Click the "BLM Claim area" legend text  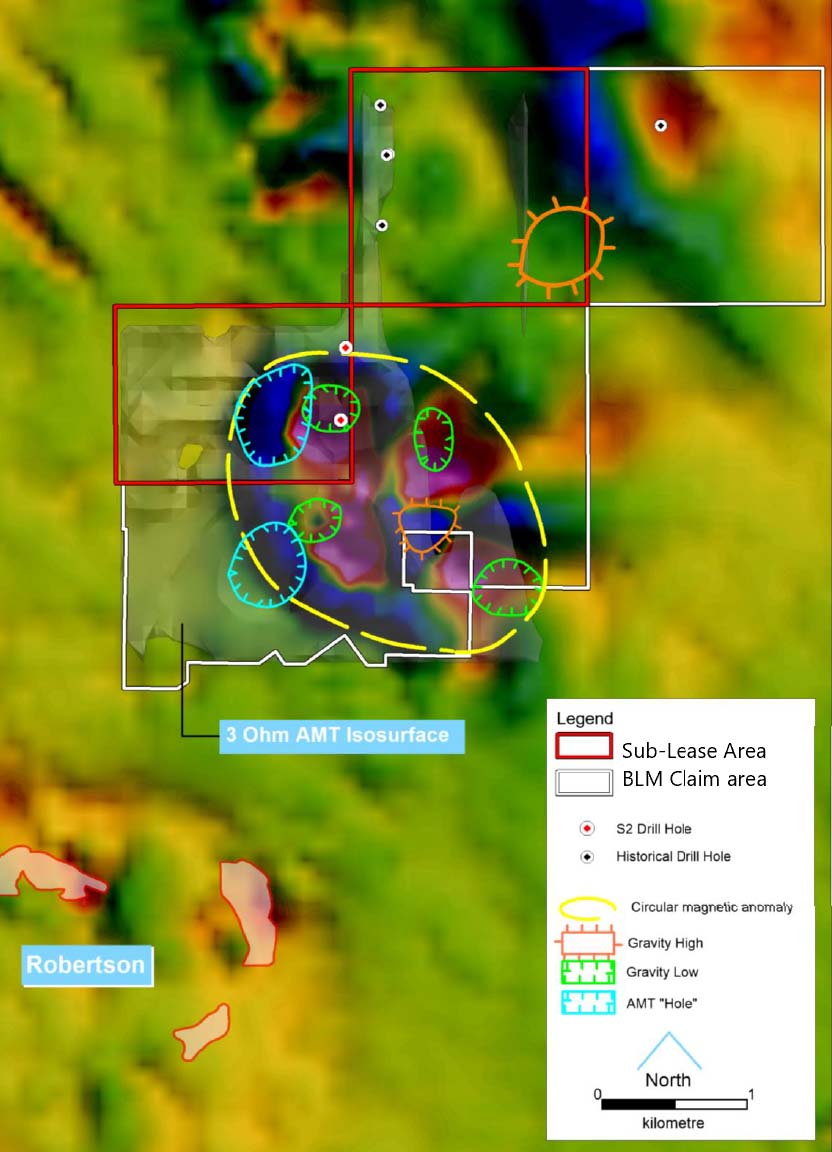point(695,779)
